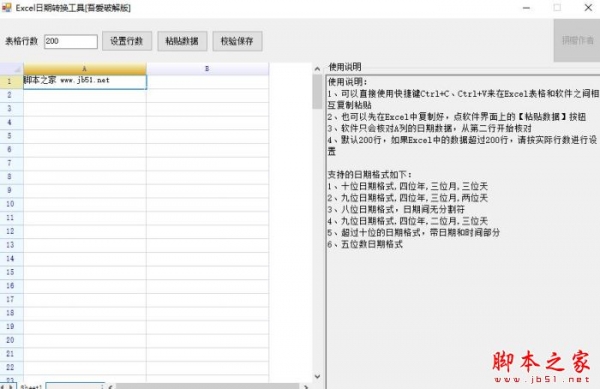Click the 表格行数 label
This screenshot has width=600, height=389.
(x=21, y=41)
